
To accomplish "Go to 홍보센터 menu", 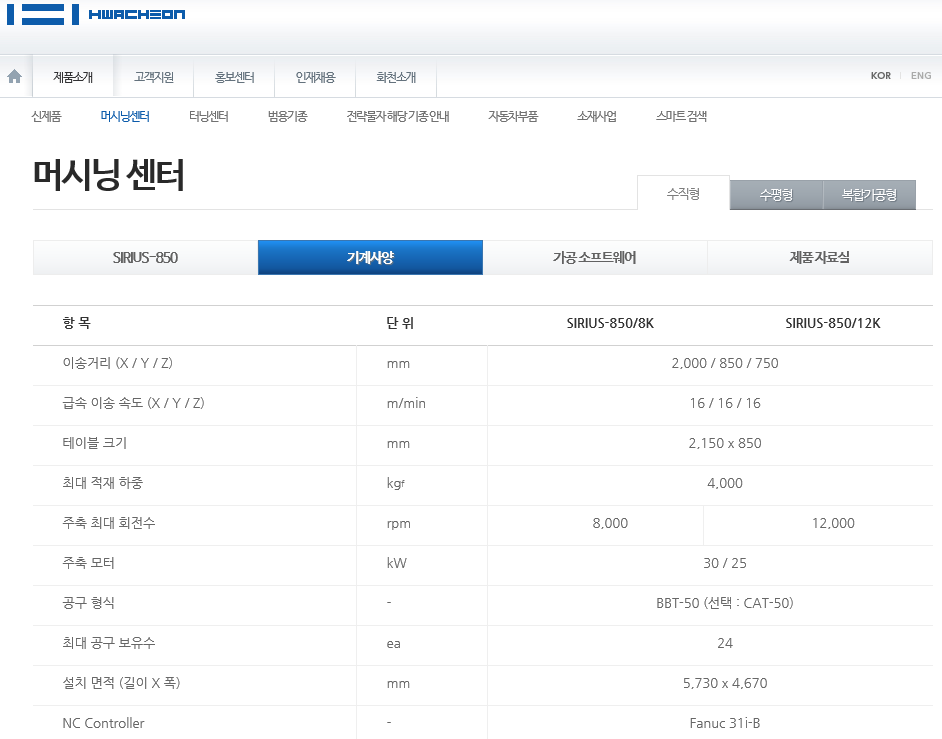I will pyautogui.click(x=235, y=77).
